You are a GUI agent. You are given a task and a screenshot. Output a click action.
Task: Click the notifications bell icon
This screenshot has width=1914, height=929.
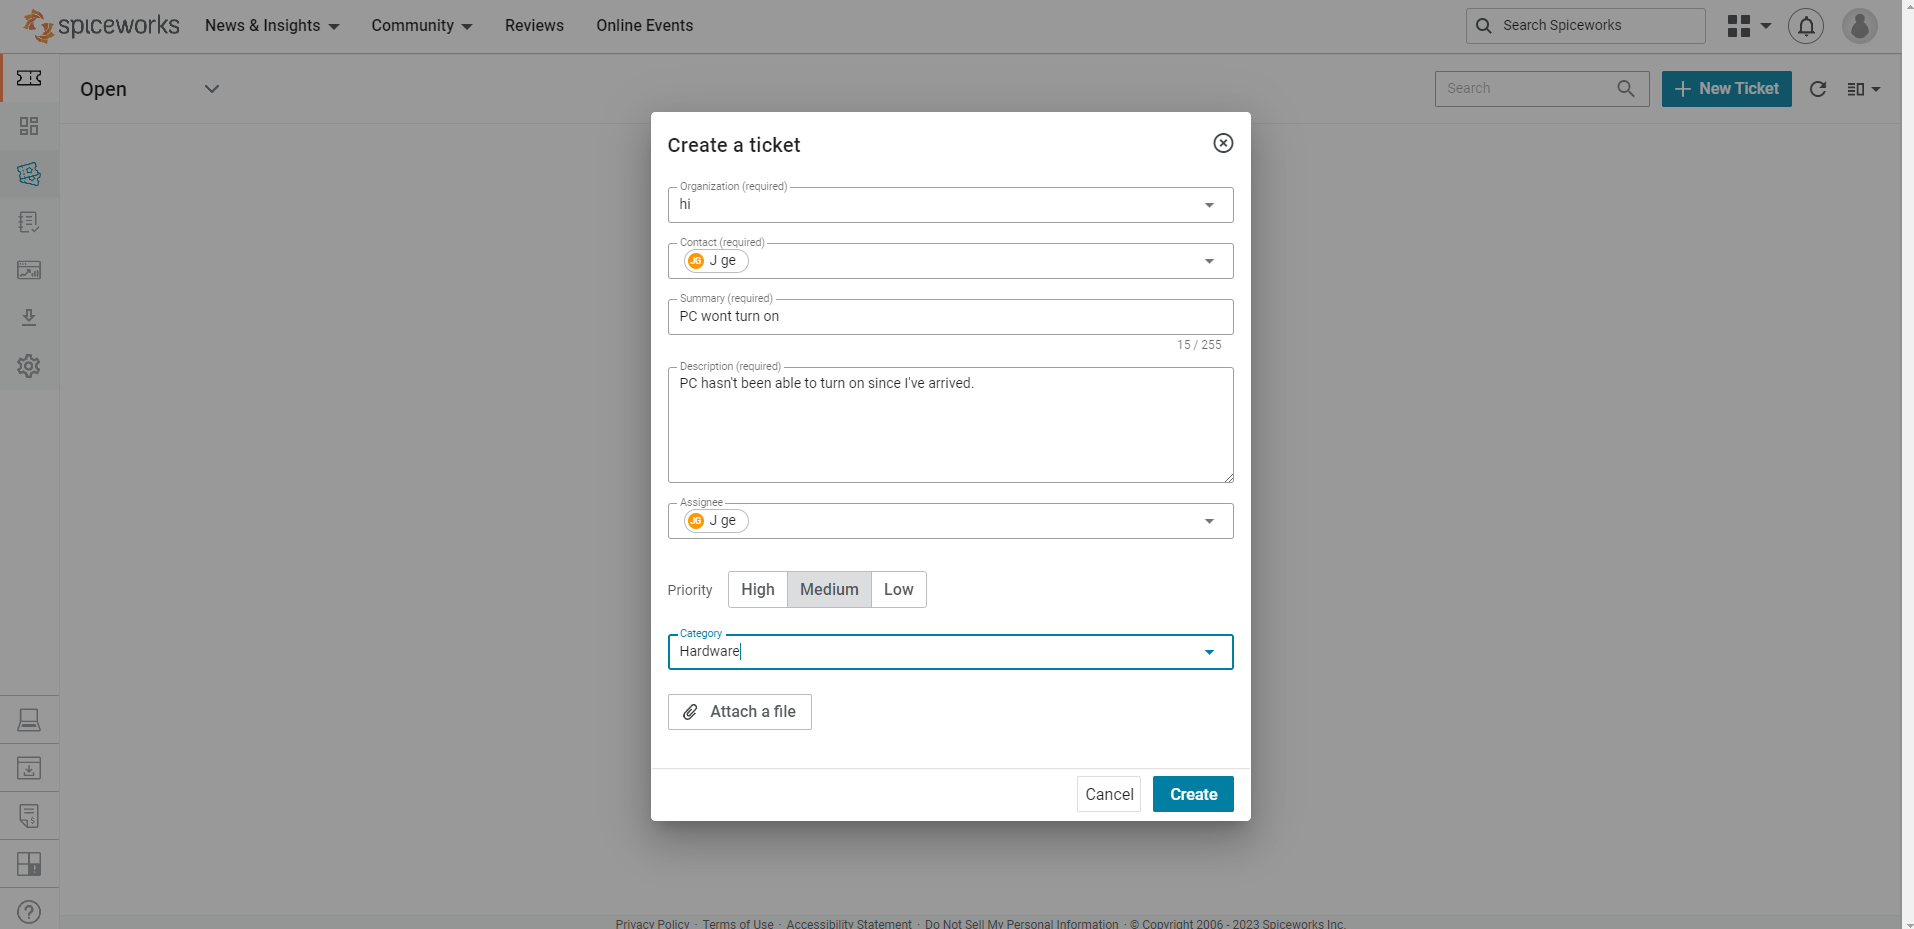click(1805, 25)
